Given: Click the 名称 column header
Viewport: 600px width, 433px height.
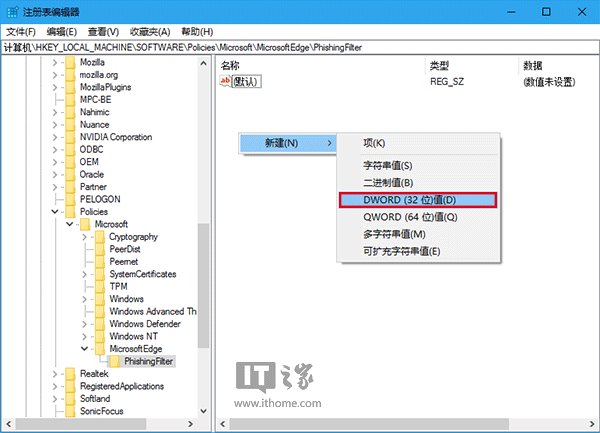Looking at the screenshot, I should (231, 65).
